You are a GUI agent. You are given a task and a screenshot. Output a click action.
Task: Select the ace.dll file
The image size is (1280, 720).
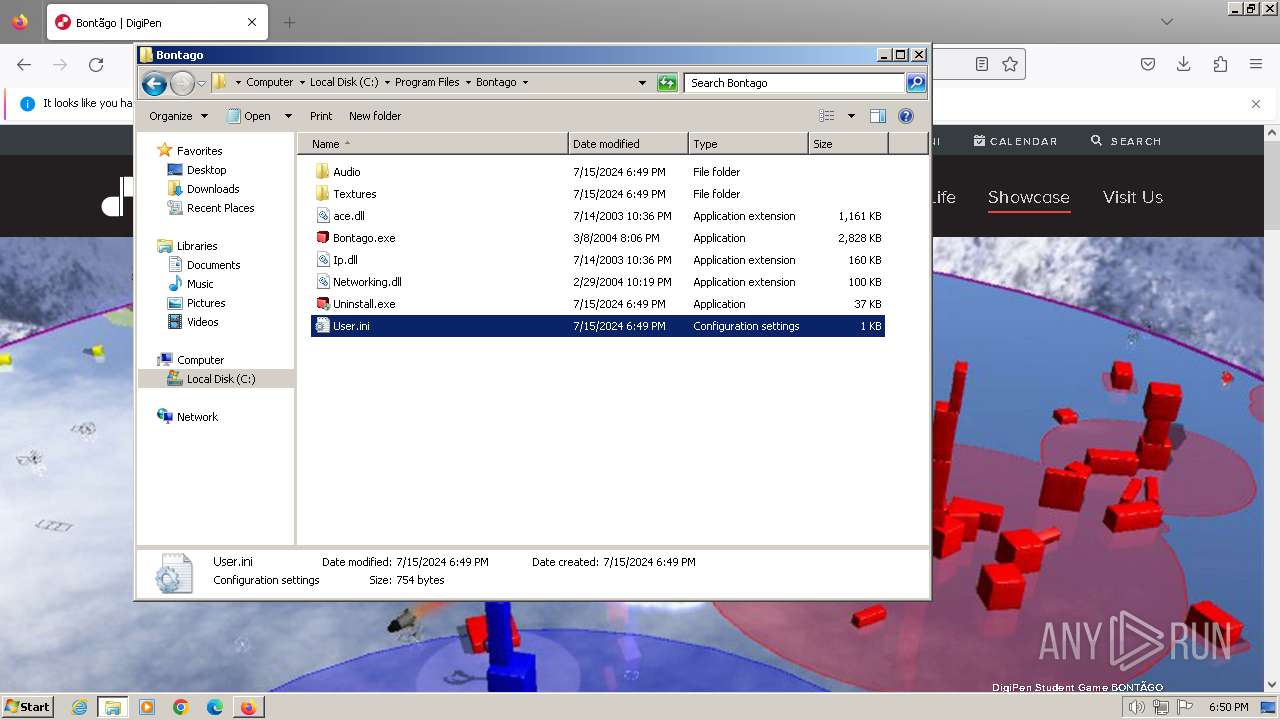pyautogui.click(x=598, y=216)
